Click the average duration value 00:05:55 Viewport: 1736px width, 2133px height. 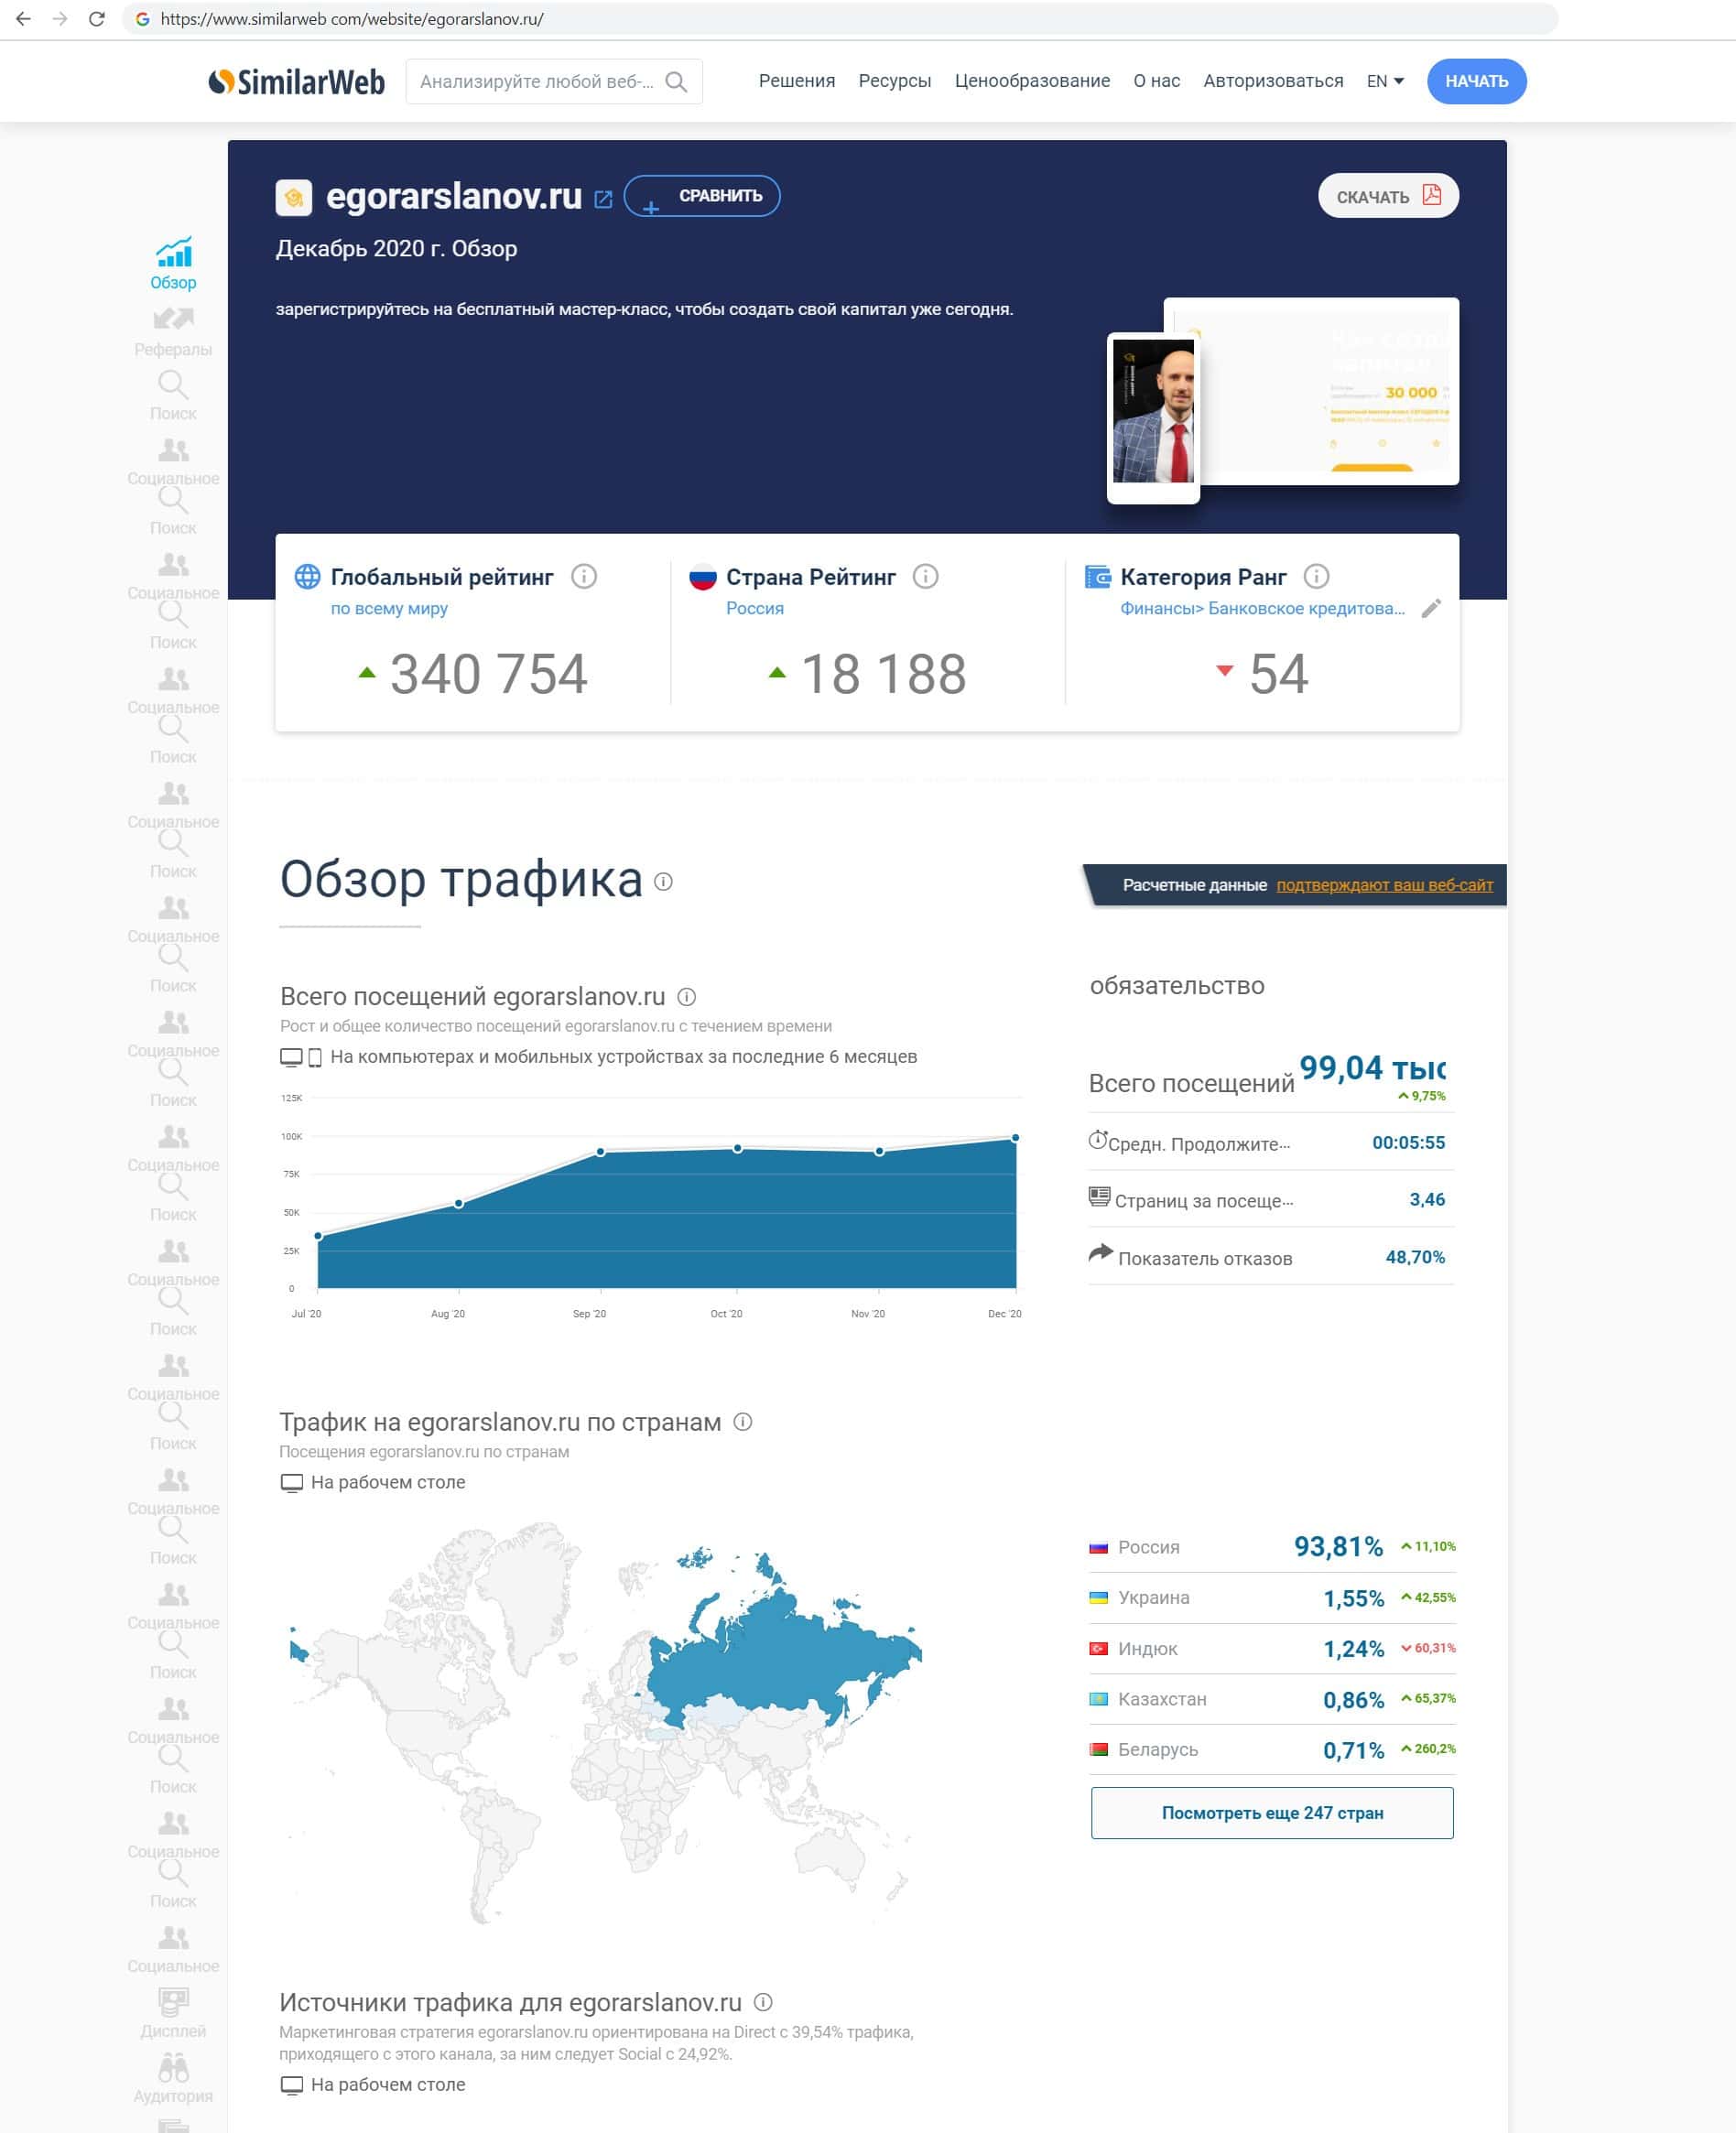(x=1408, y=1142)
